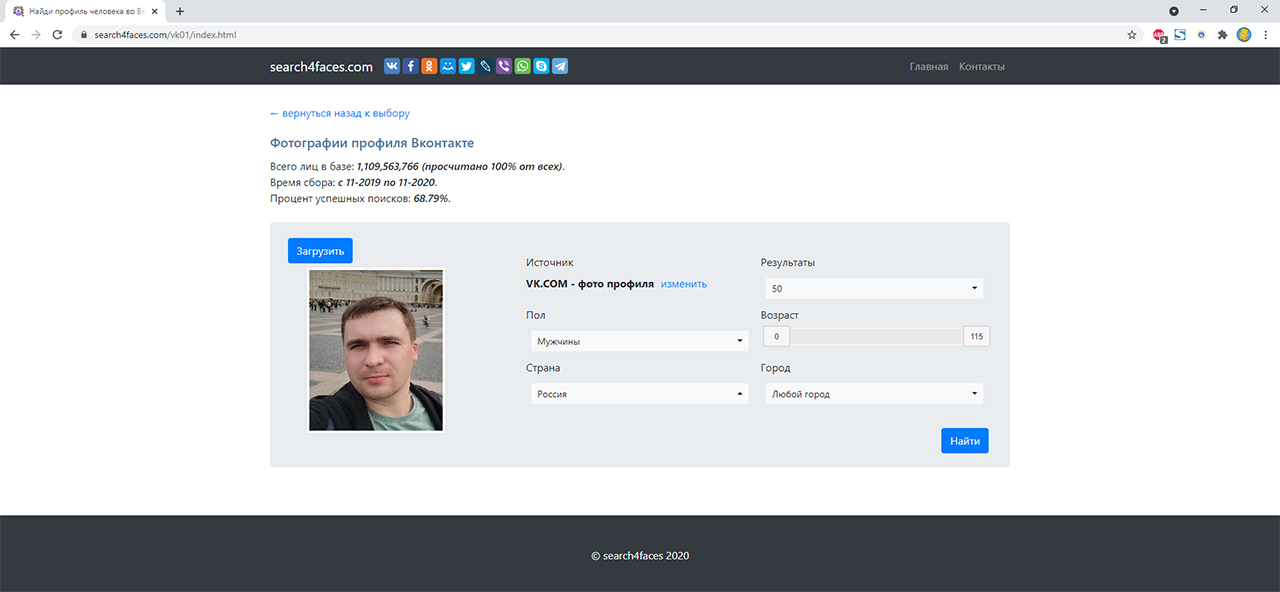Share via the Skype icon
This screenshot has height=592, width=1280.
coord(541,66)
